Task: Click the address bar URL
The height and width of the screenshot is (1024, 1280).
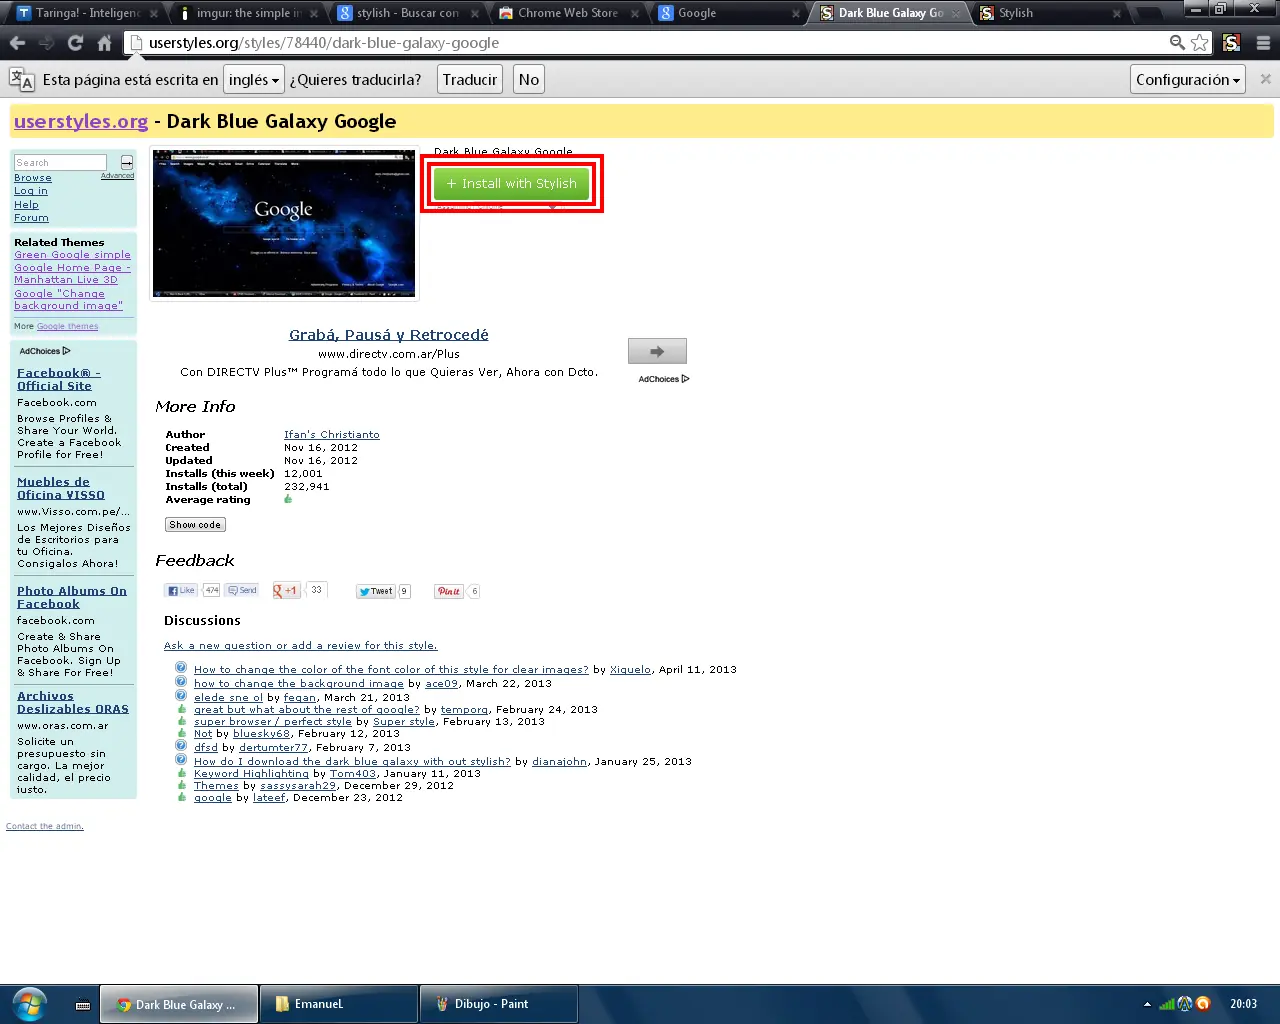Action: tap(324, 43)
